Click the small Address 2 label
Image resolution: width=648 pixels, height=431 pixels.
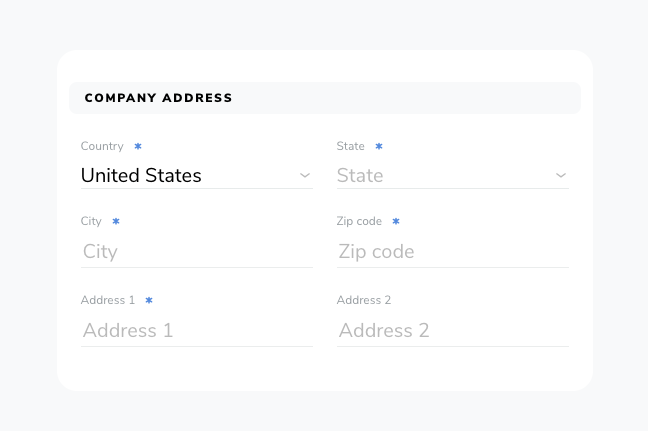click(x=364, y=300)
